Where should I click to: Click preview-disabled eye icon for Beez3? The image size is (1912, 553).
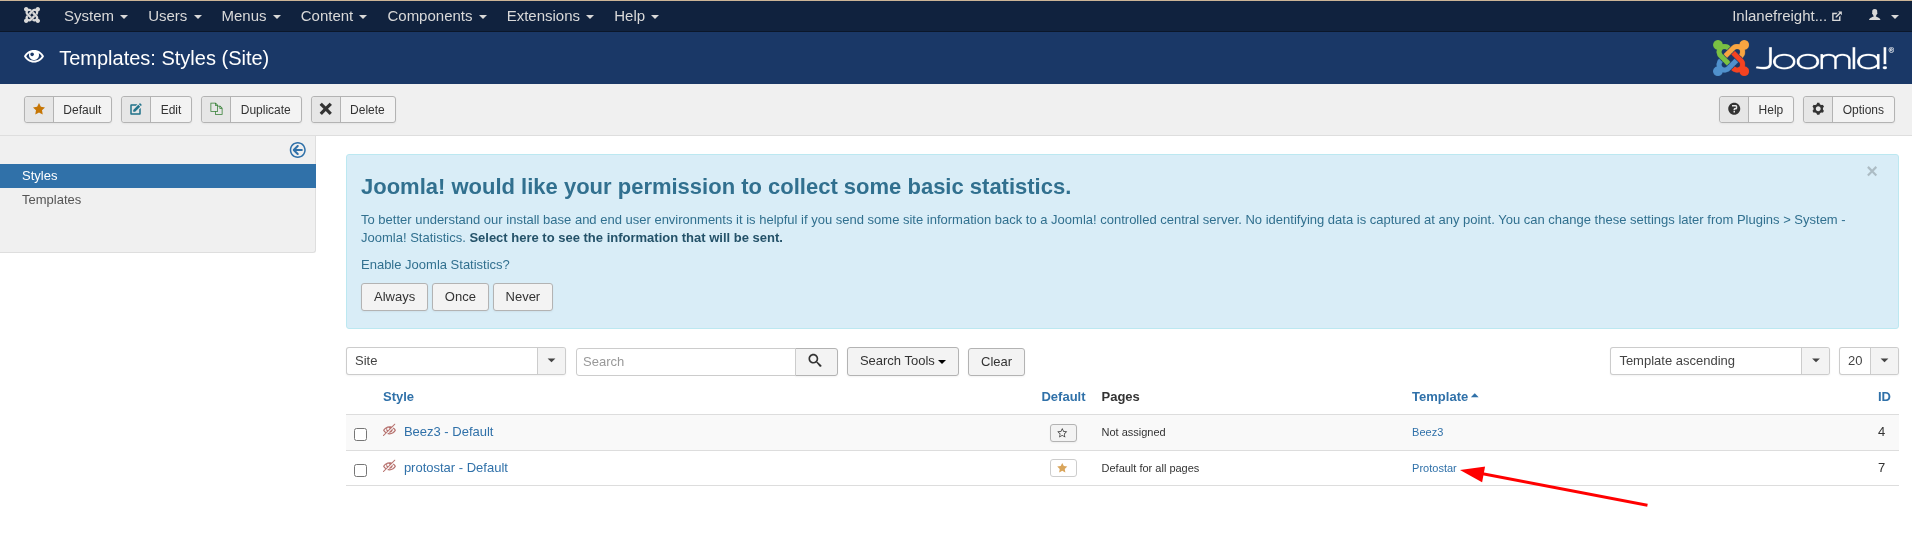(389, 431)
